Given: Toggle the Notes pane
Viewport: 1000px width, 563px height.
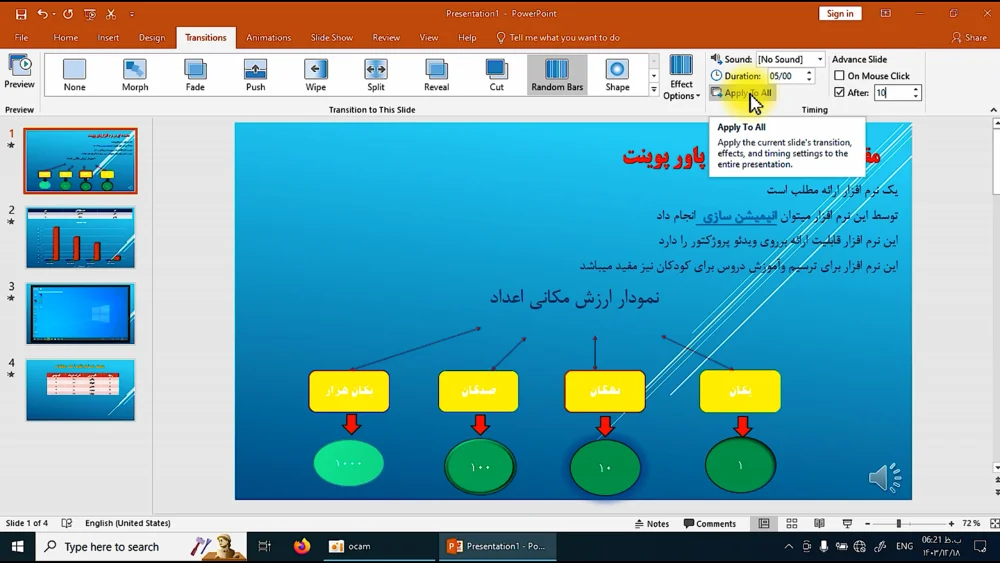Looking at the screenshot, I should pyautogui.click(x=652, y=523).
